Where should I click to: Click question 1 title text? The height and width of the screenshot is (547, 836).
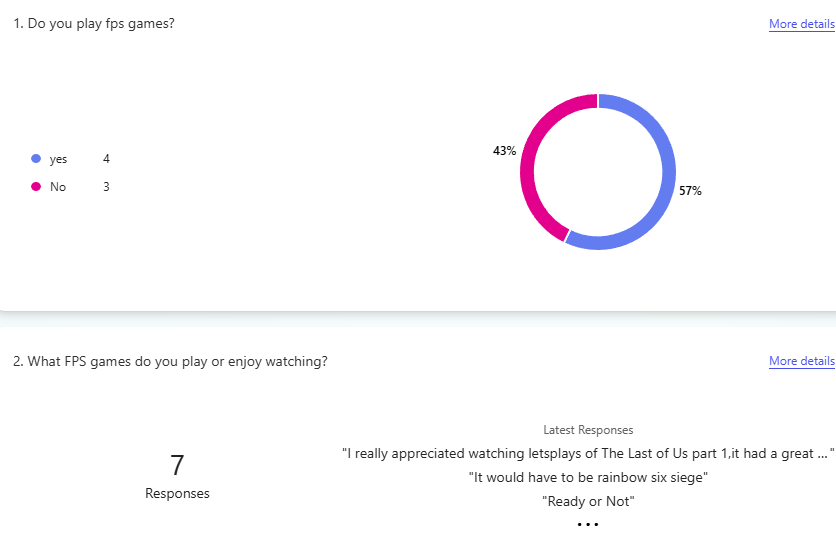pos(94,23)
